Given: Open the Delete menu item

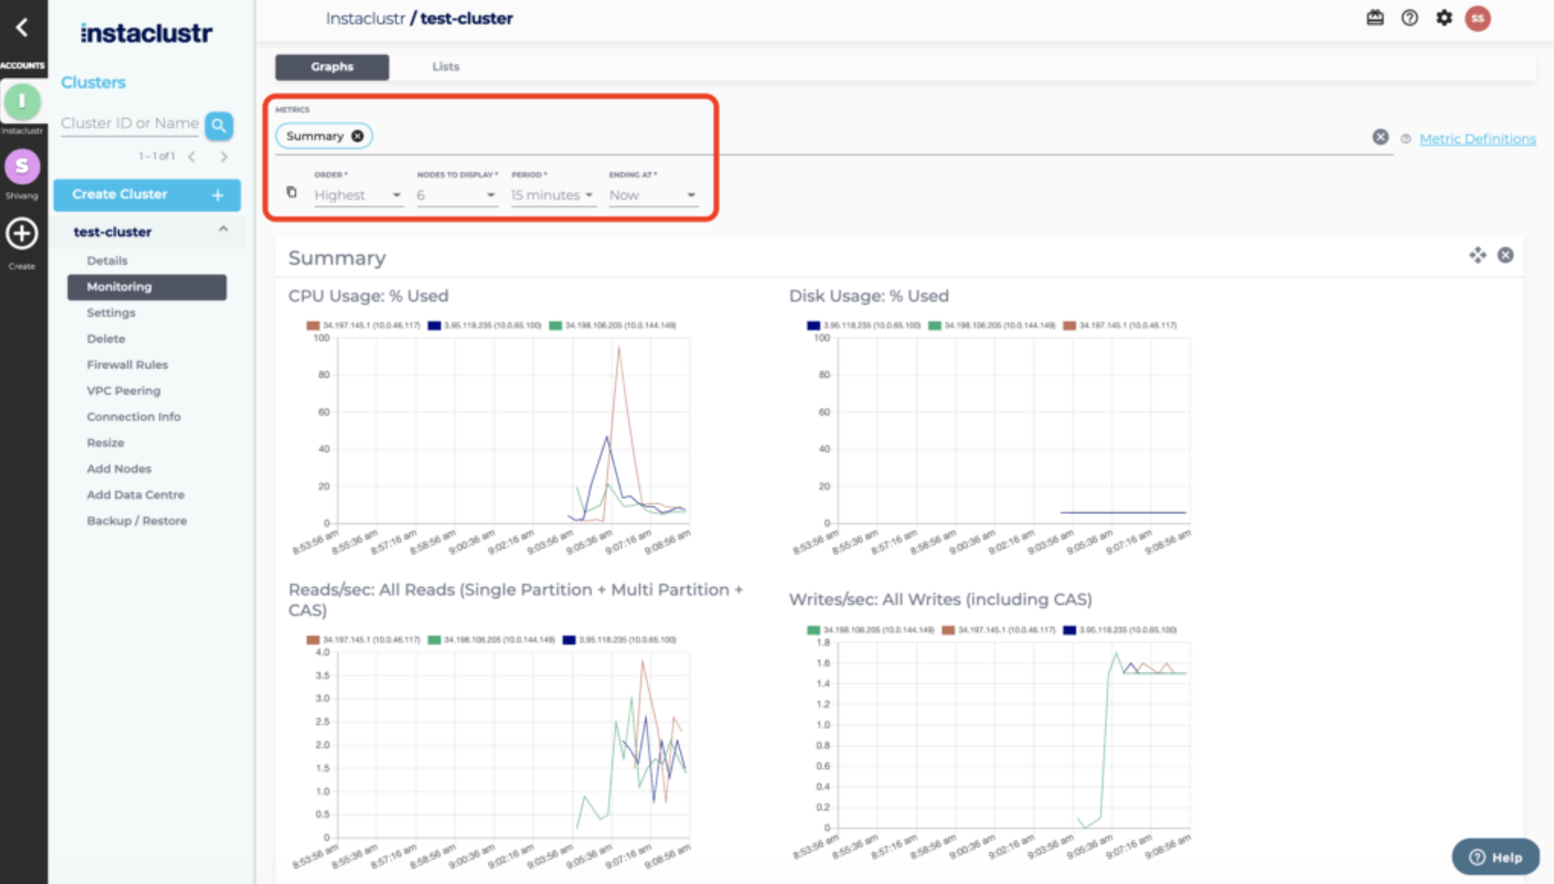Looking at the screenshot, I should tap(106, 339).
